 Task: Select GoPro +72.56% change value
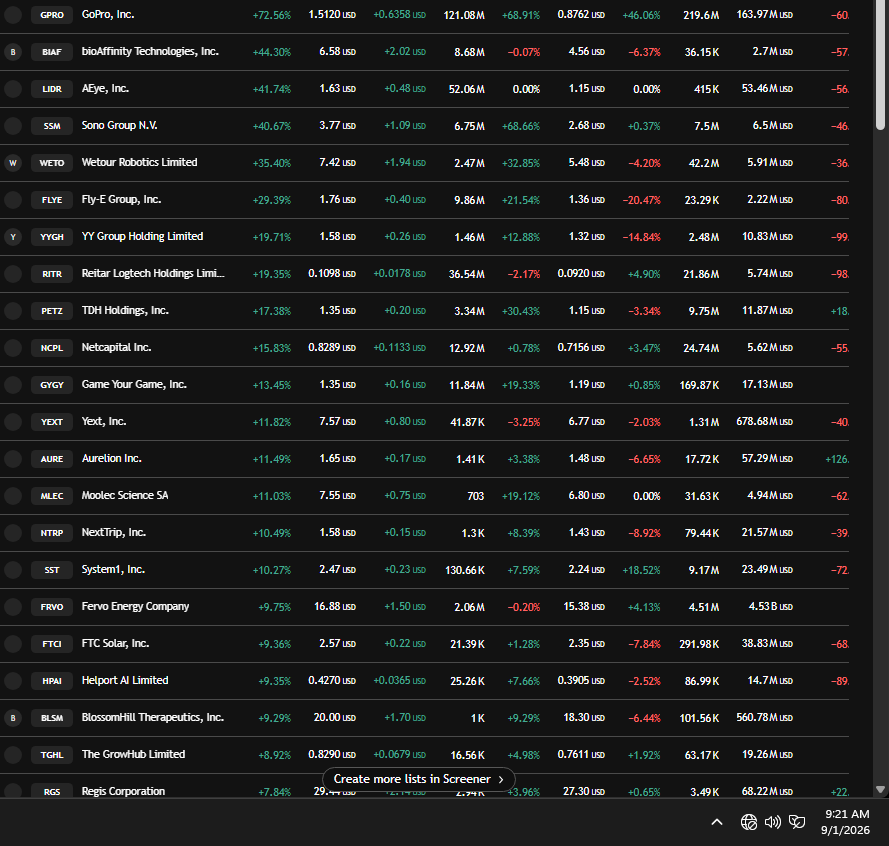pyautogui.click(x=272, y=15)
